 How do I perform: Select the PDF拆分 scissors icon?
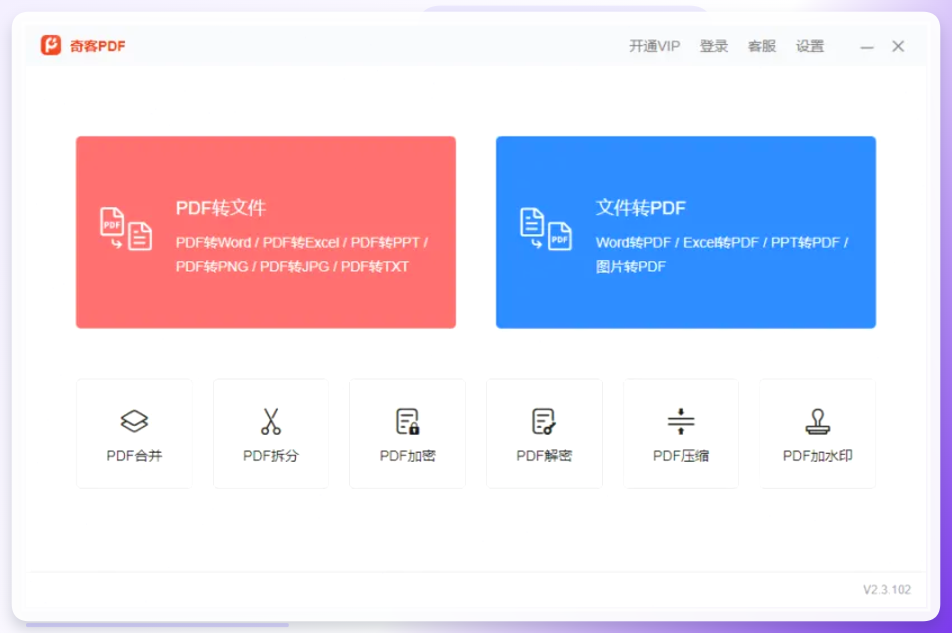click(x=271, y=421)
